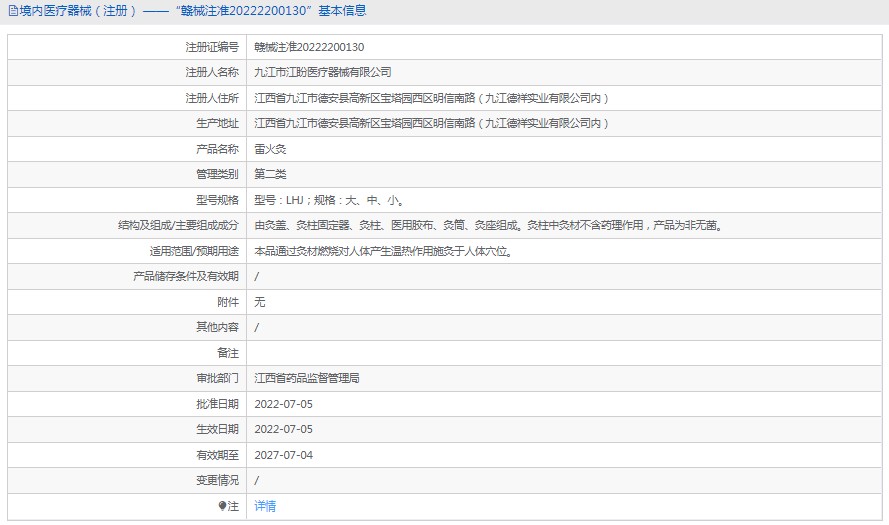The width and height of the screenshot is (889, 525).
Task: Click the 型号规格 label
Action: 218,200
